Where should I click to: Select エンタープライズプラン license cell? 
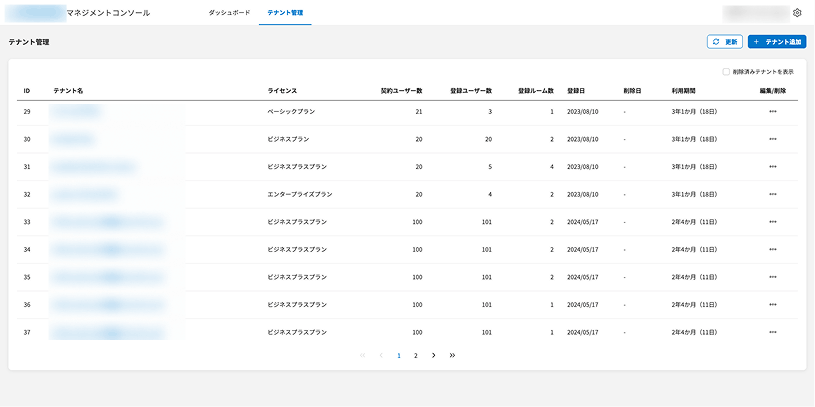pos(300,194)
